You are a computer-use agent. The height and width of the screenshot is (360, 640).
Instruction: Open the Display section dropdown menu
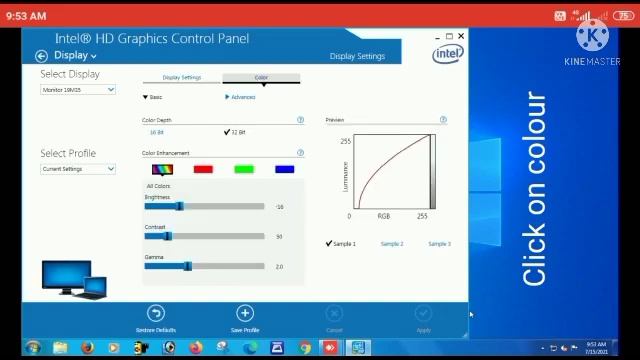coord(75,56)
